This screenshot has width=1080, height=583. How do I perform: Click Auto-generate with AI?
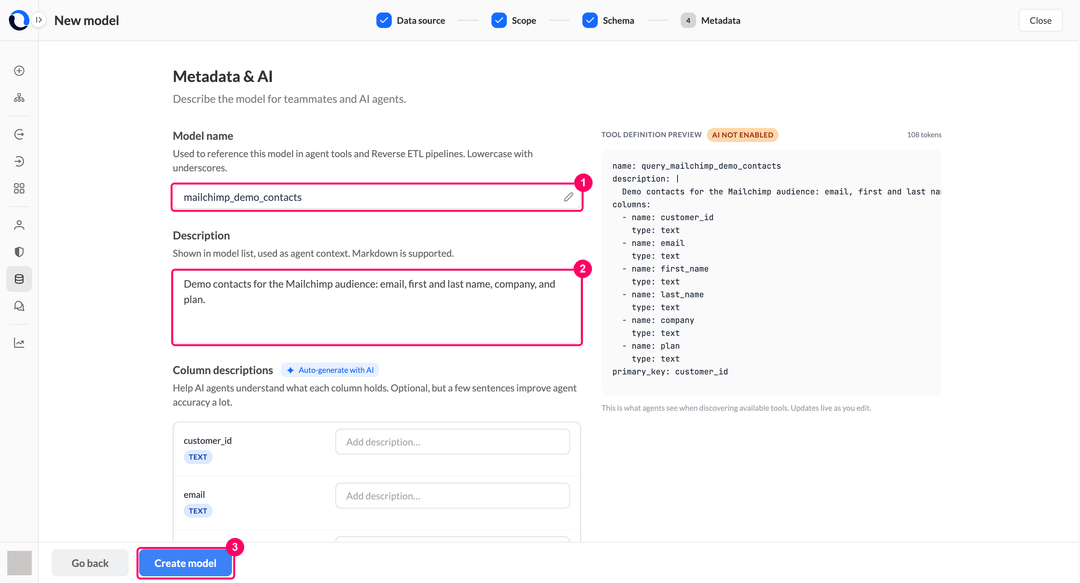tap(330, 370)
